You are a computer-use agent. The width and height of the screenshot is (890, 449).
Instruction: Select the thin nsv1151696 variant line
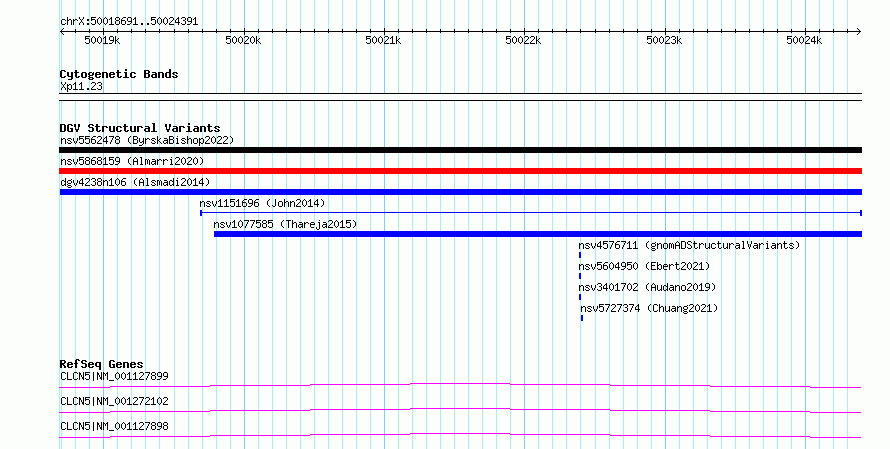tap(531, 213)
